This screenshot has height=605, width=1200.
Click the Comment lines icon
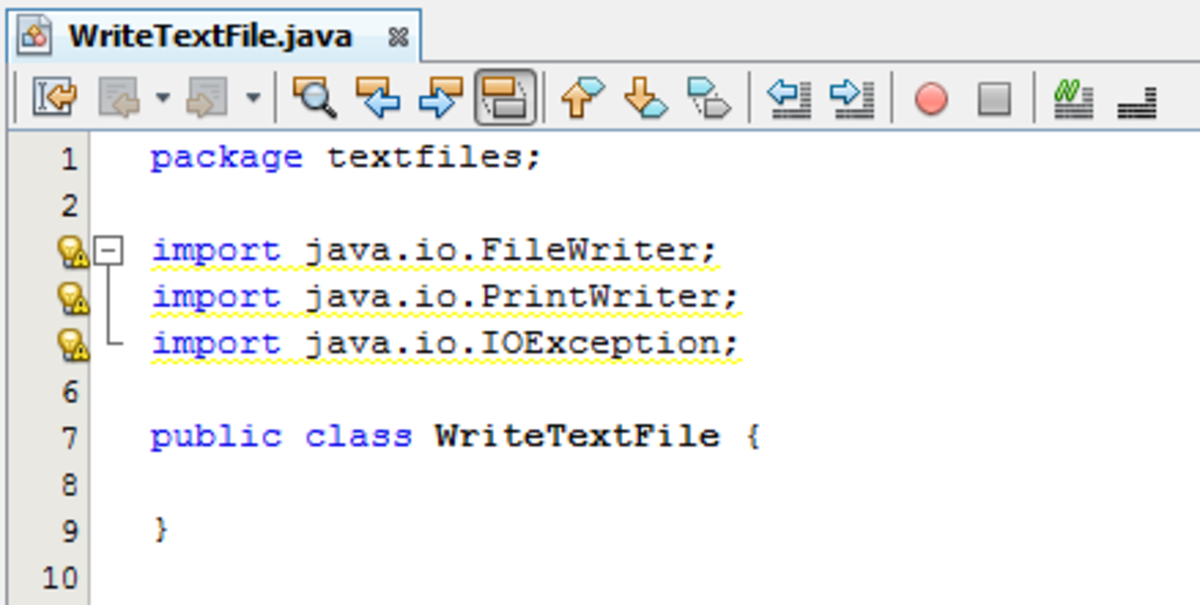[x=1073, y=99]
